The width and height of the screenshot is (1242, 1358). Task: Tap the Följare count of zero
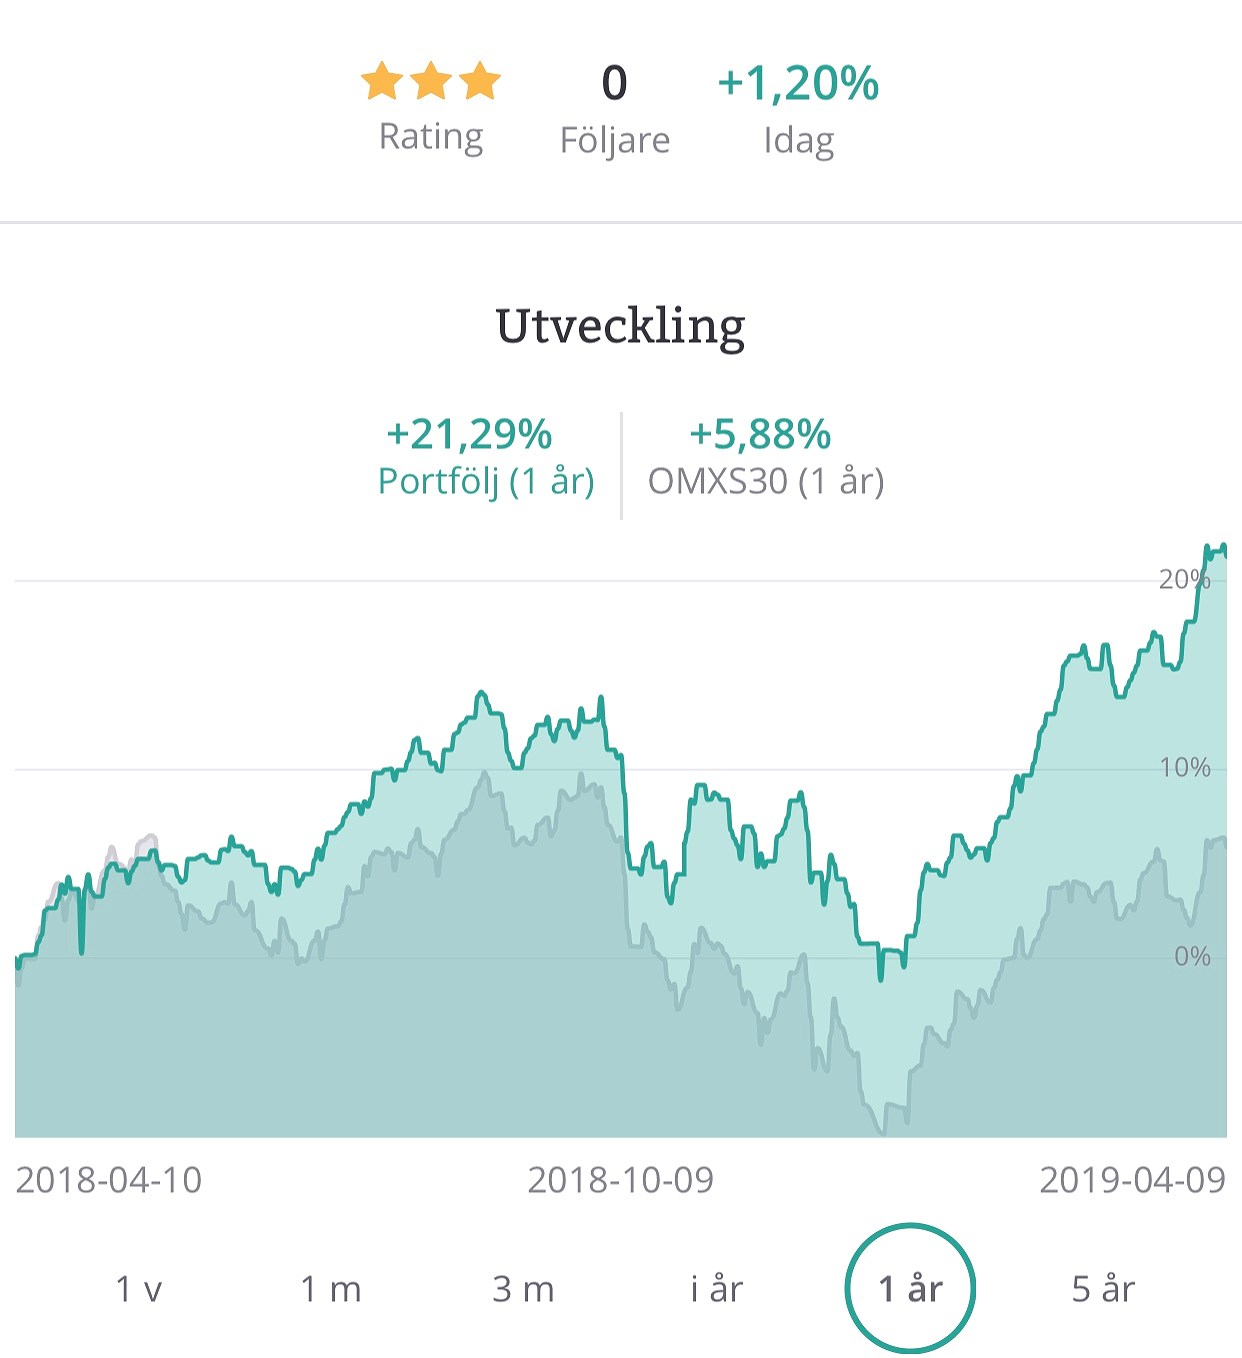click(x=615, y=83)
